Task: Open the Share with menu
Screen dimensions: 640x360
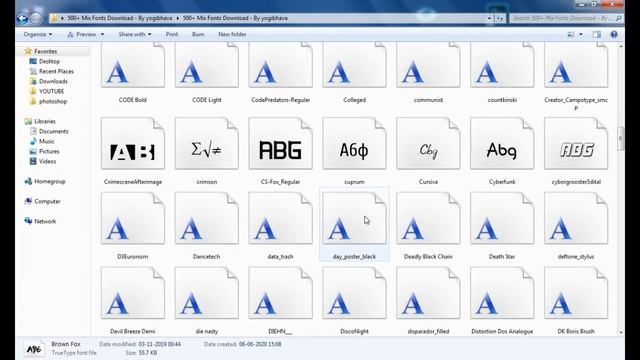Action: tap(135, 34)
